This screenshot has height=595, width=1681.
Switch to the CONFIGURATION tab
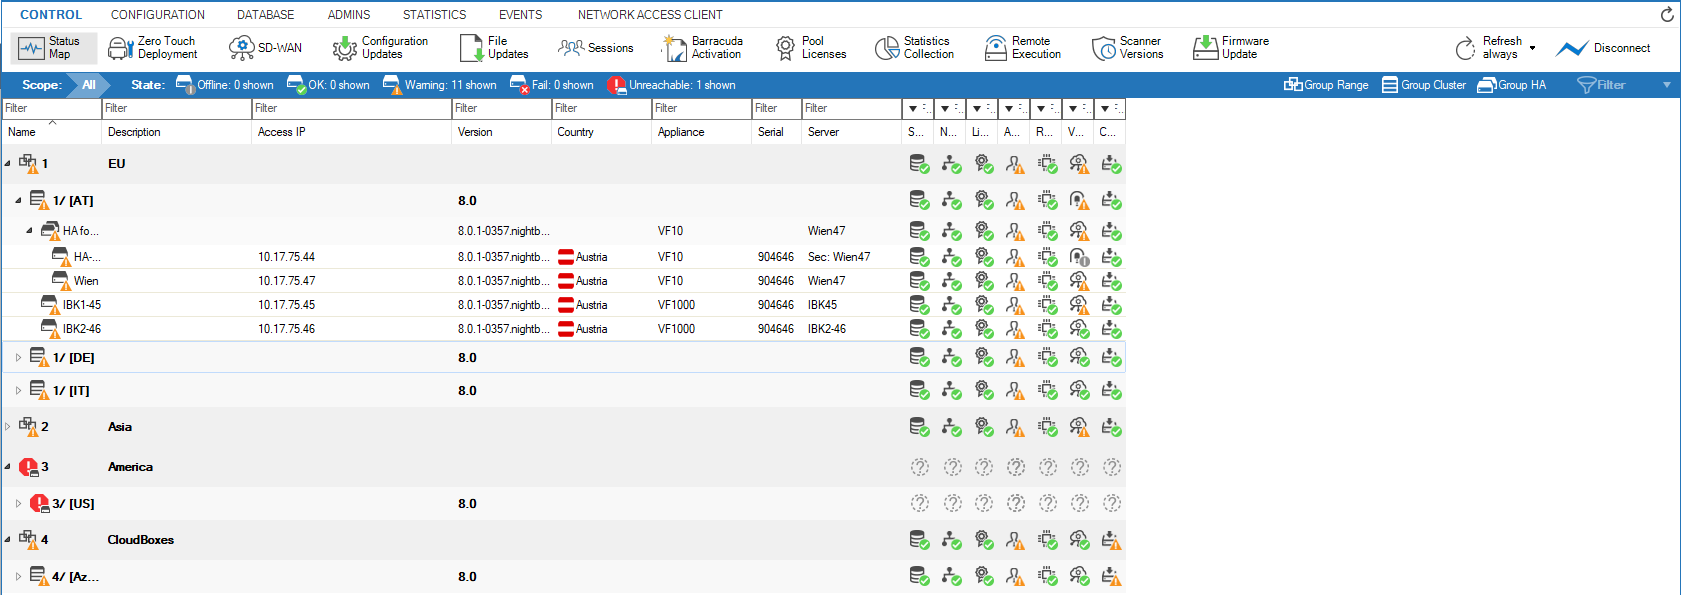coord(158,15)
